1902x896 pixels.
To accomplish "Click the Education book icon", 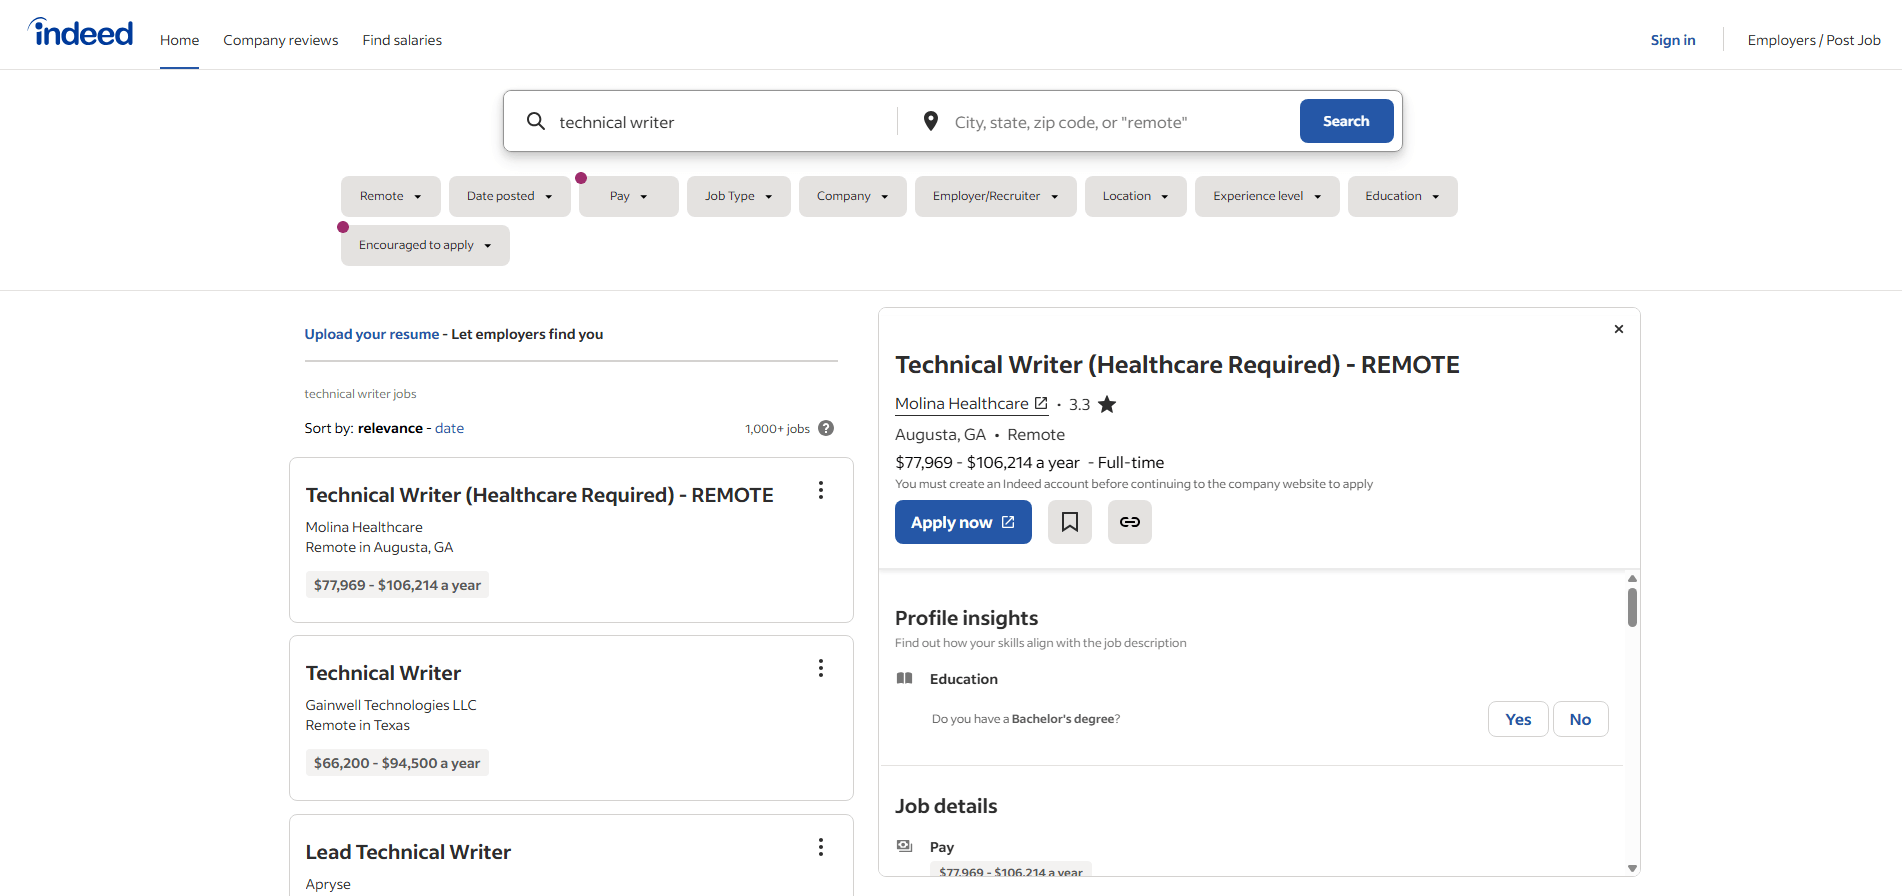I will click(x=905, y=678).
